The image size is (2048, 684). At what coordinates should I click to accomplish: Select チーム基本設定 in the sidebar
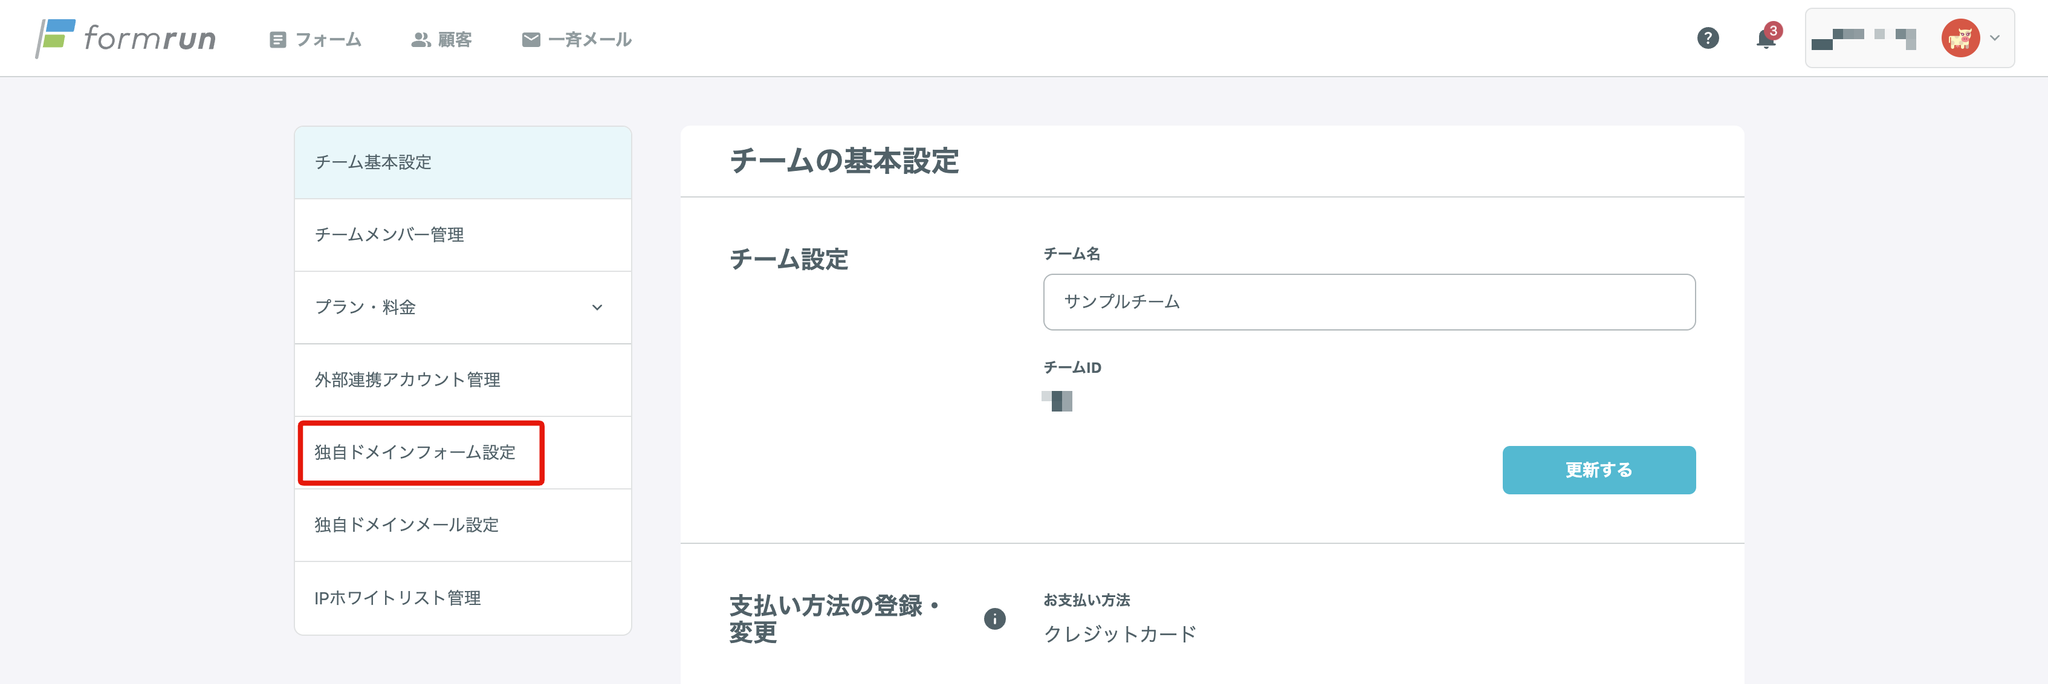463,163
